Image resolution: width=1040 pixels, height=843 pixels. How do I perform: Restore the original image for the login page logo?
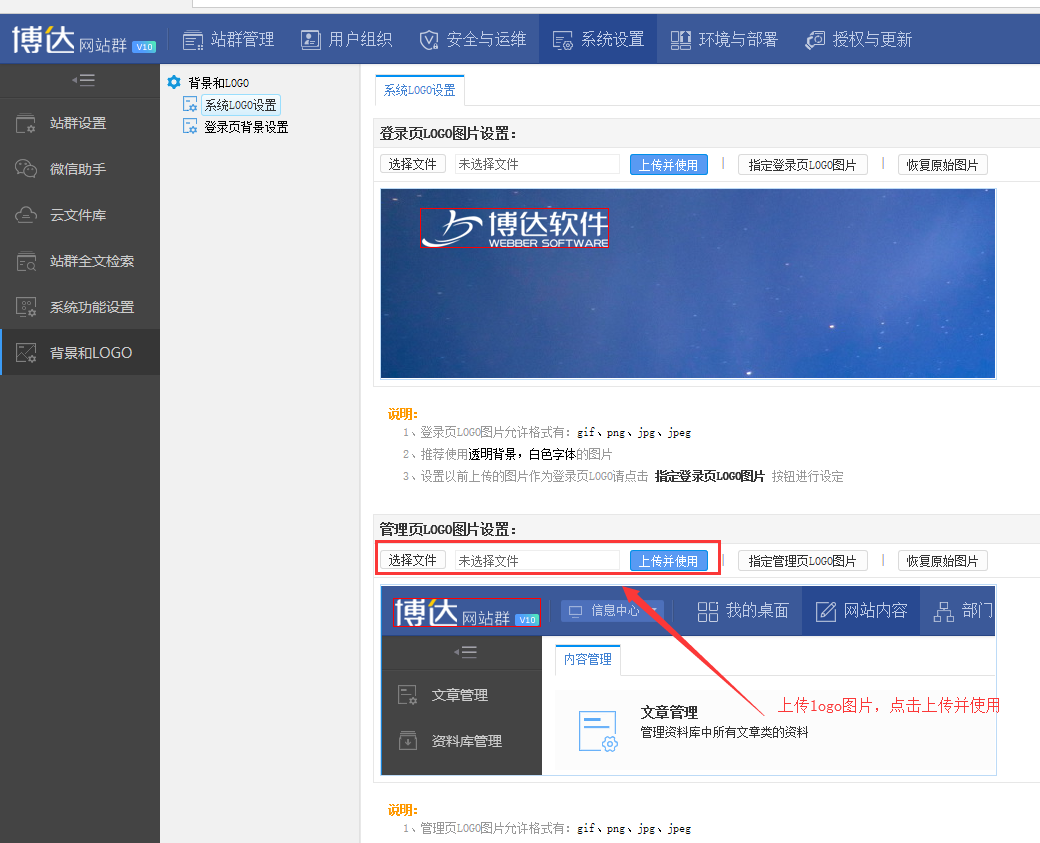click(942, 164)
